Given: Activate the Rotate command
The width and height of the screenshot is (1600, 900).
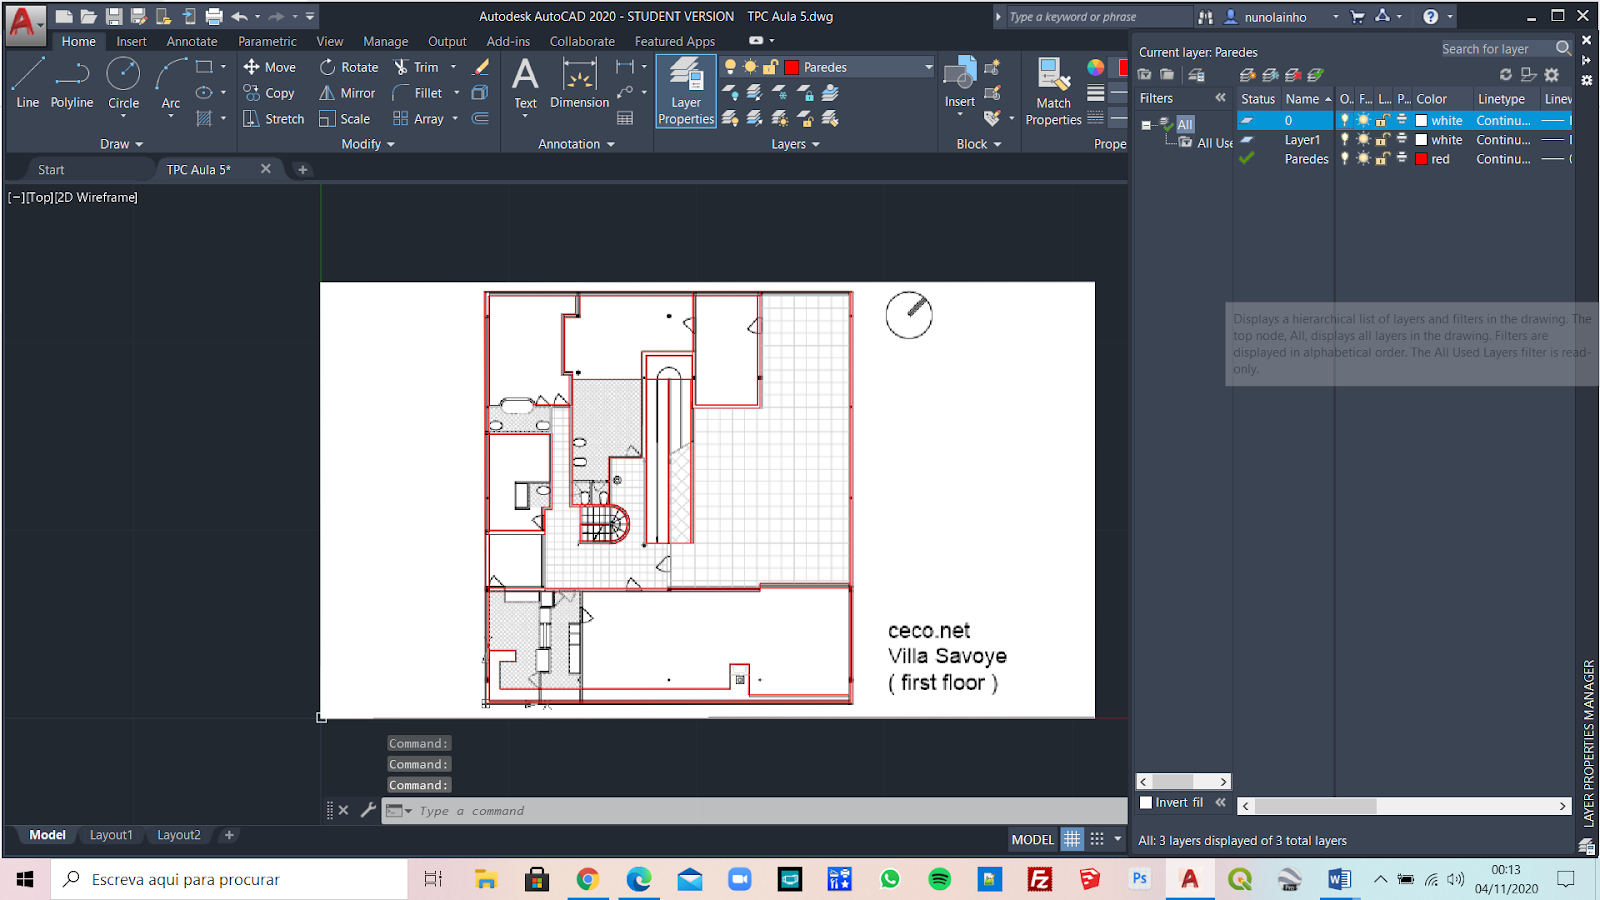Looking at the screenshot, I should coord(349,67).
